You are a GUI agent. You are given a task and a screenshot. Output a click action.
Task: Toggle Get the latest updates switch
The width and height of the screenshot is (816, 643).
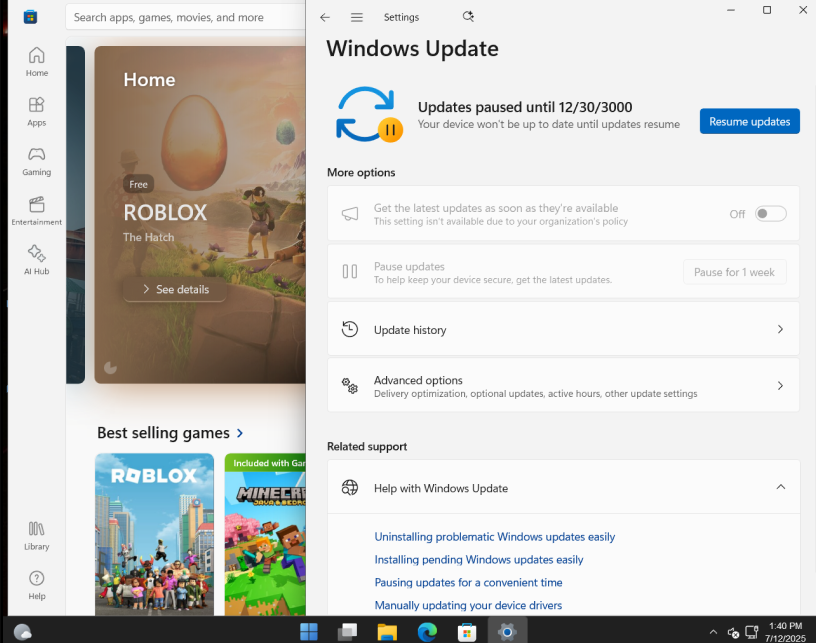coord(770,214)
